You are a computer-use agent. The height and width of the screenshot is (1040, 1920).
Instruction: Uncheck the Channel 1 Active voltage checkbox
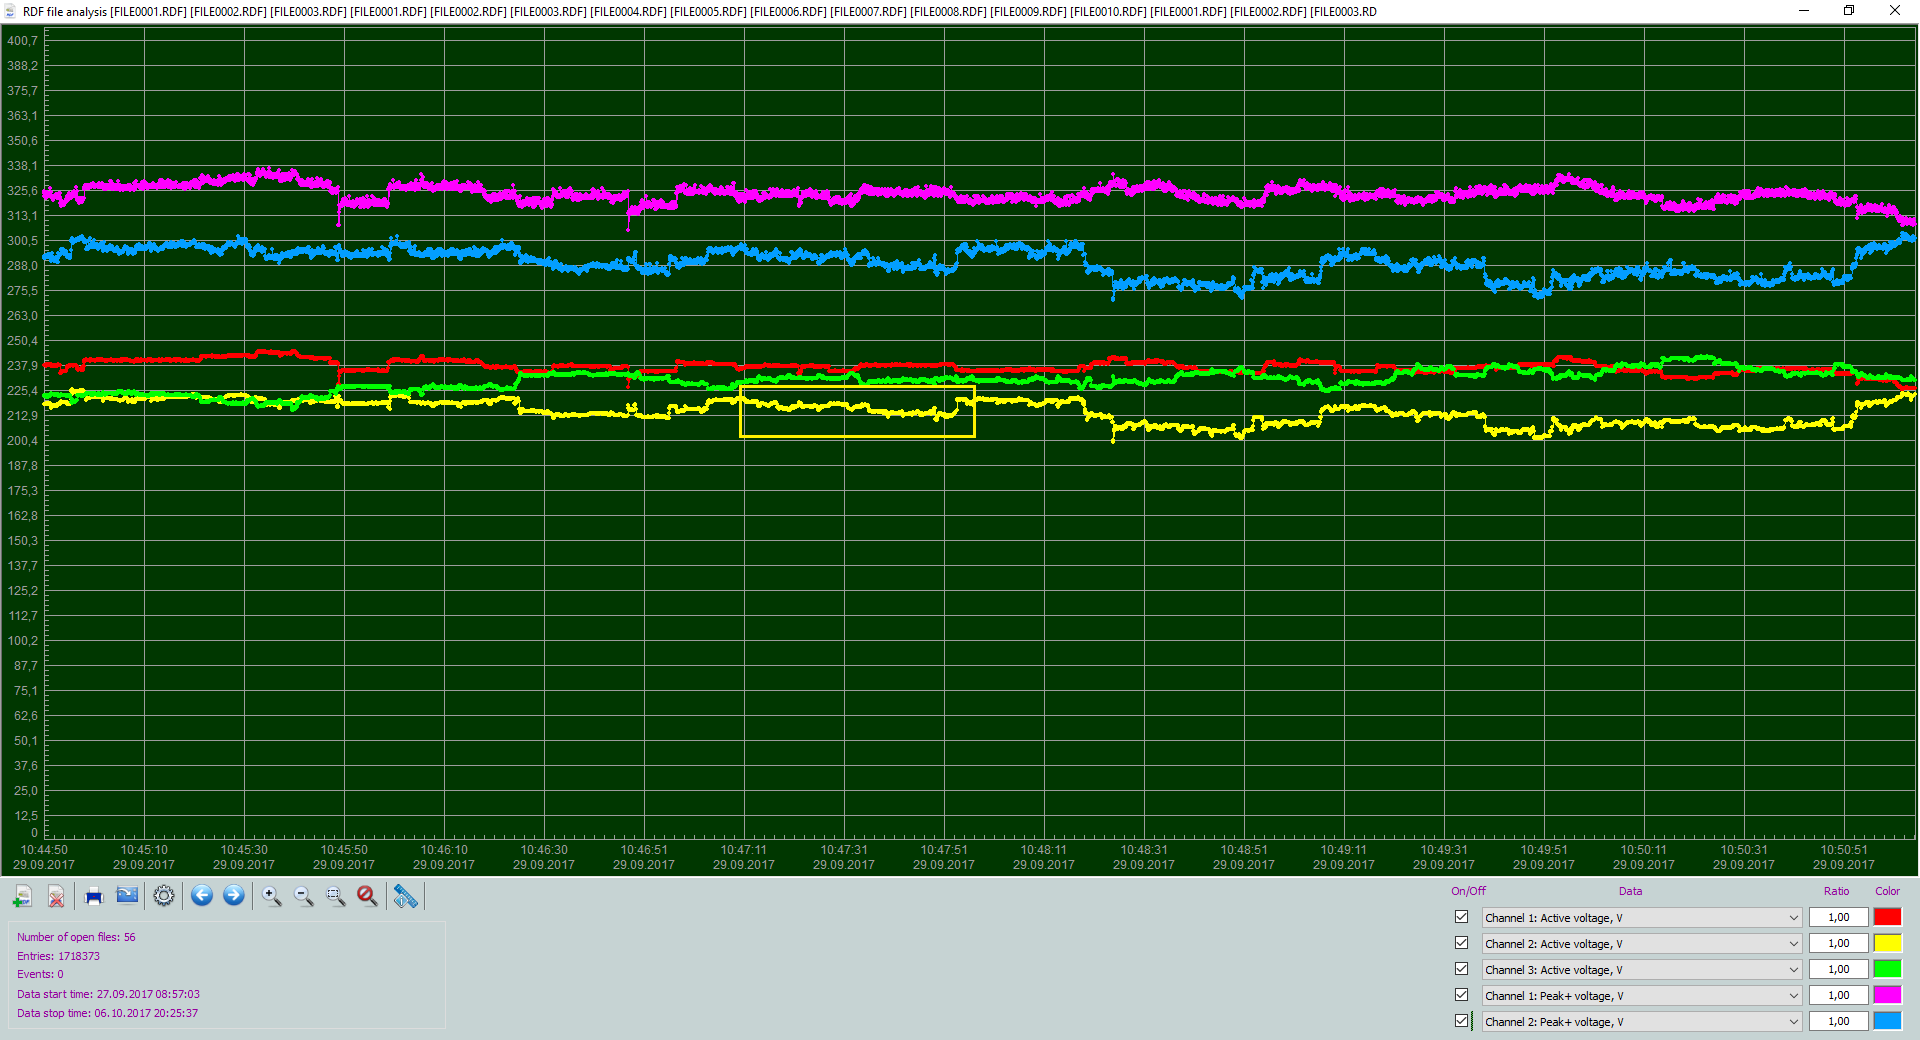pyautogui.click(x=1462, y=917)
